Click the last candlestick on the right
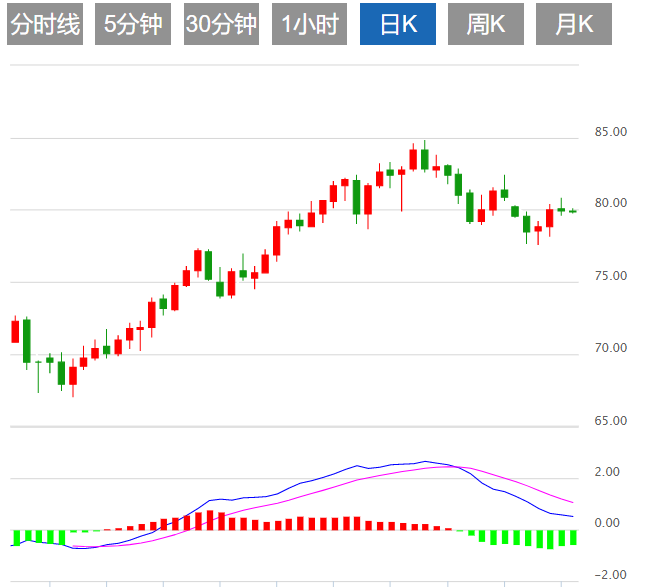 pos(573,211)
